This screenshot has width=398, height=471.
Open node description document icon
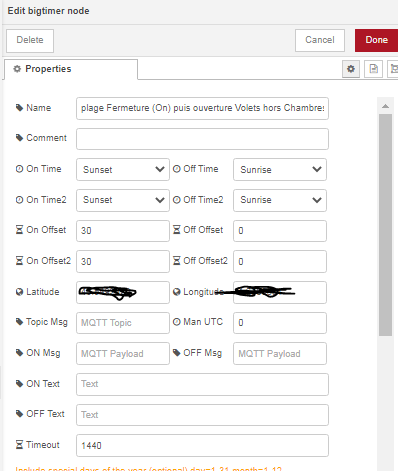click(373, 69)
